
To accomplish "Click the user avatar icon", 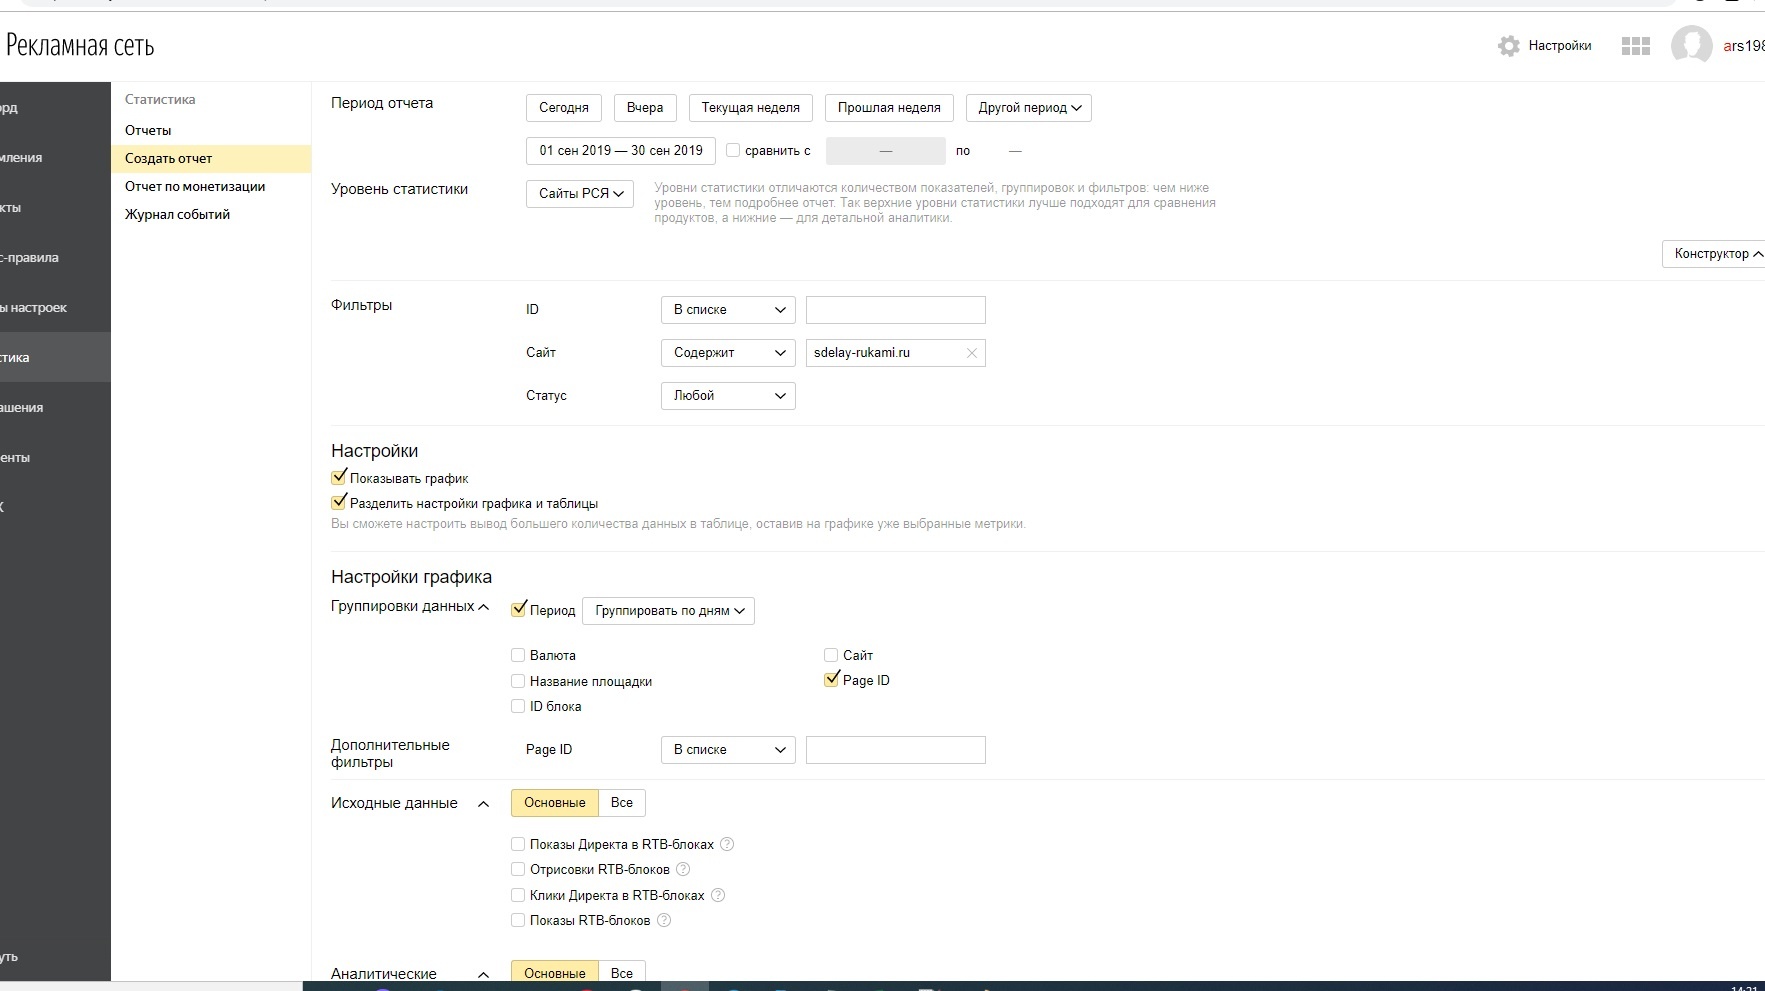I will point(1691,46).
